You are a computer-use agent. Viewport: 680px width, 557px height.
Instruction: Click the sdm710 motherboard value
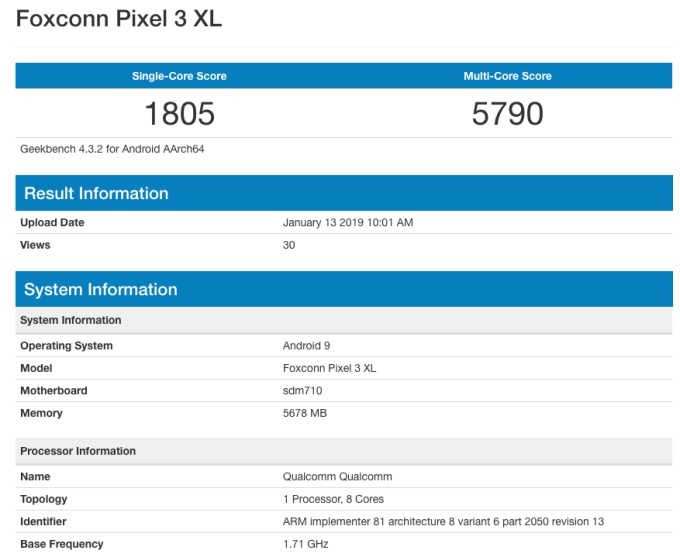(x=303, y=391)
